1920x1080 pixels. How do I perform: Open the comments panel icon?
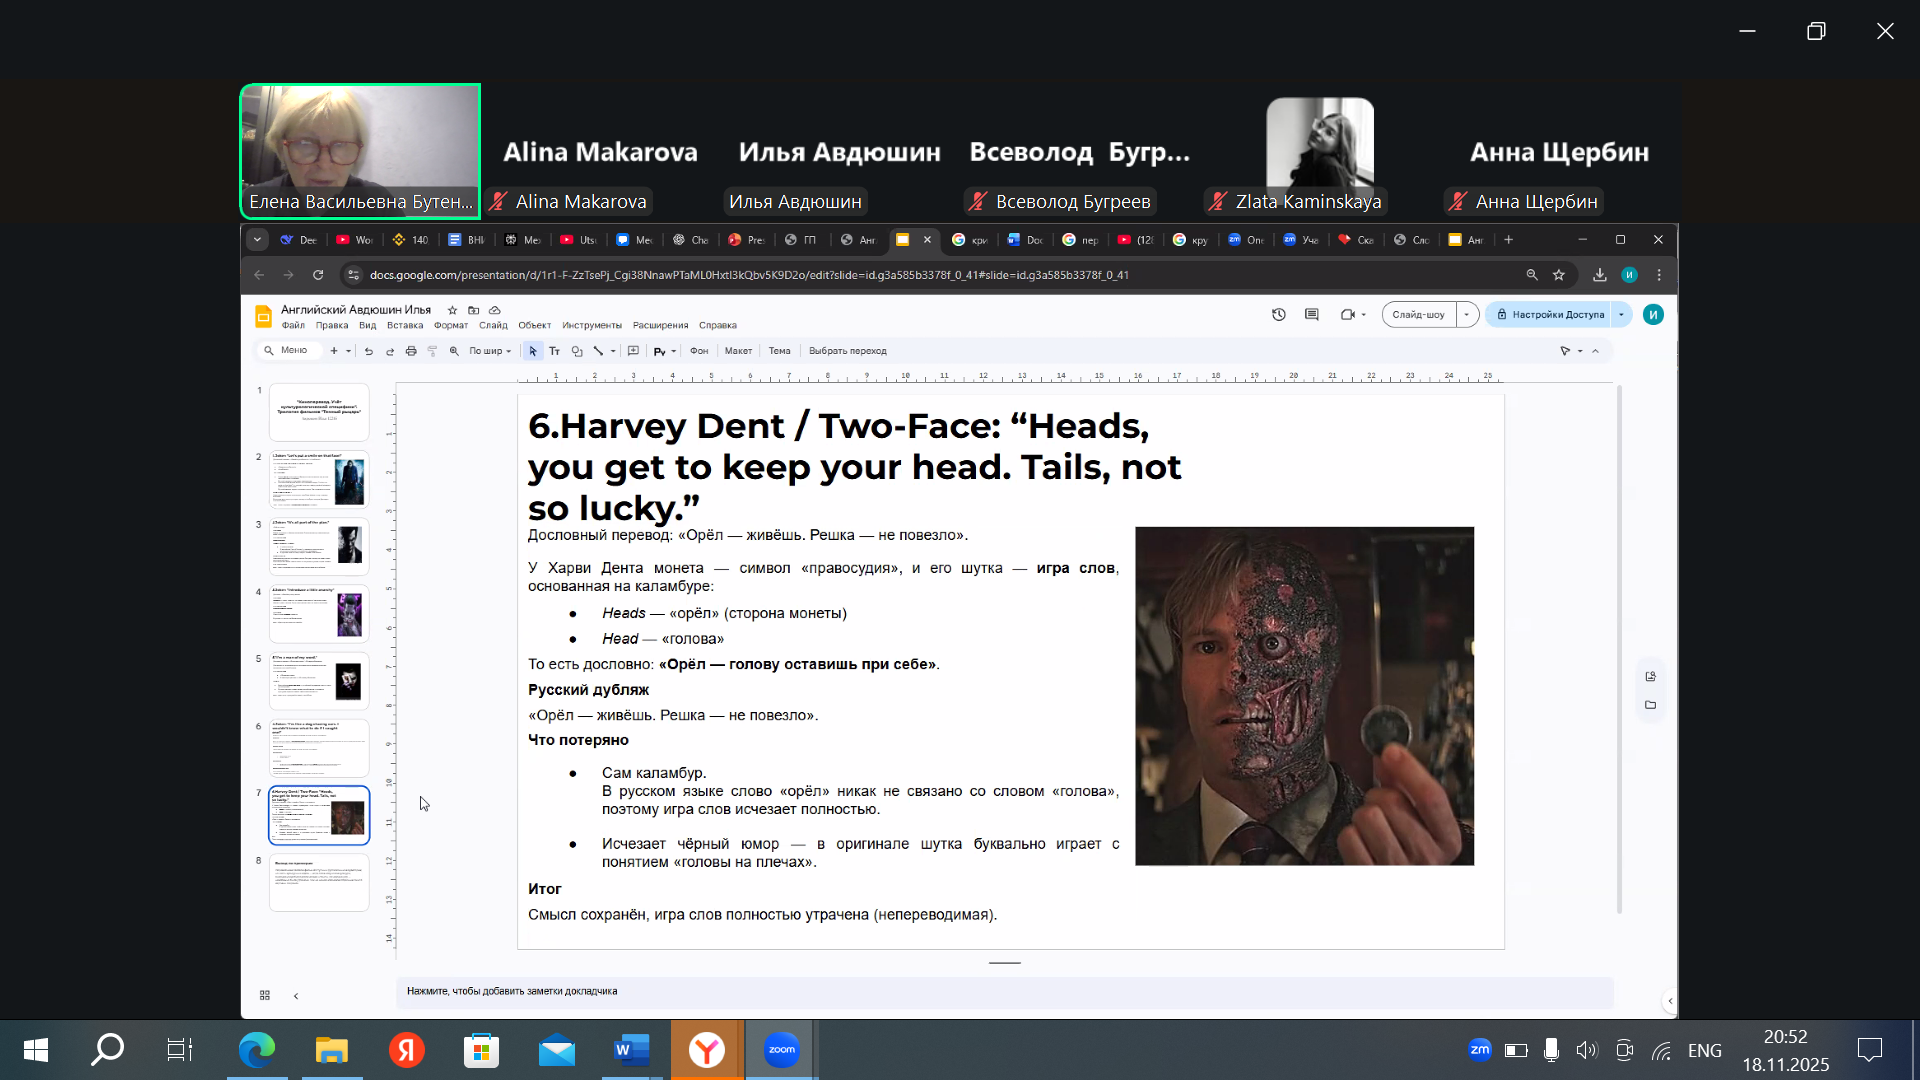[1312, 314]
